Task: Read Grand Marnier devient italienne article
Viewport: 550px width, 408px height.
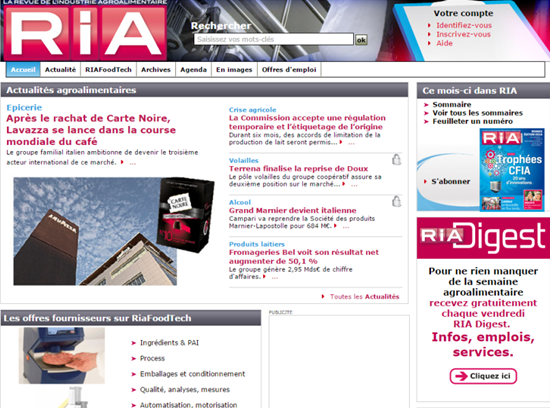Action: (x=293, y=210)
